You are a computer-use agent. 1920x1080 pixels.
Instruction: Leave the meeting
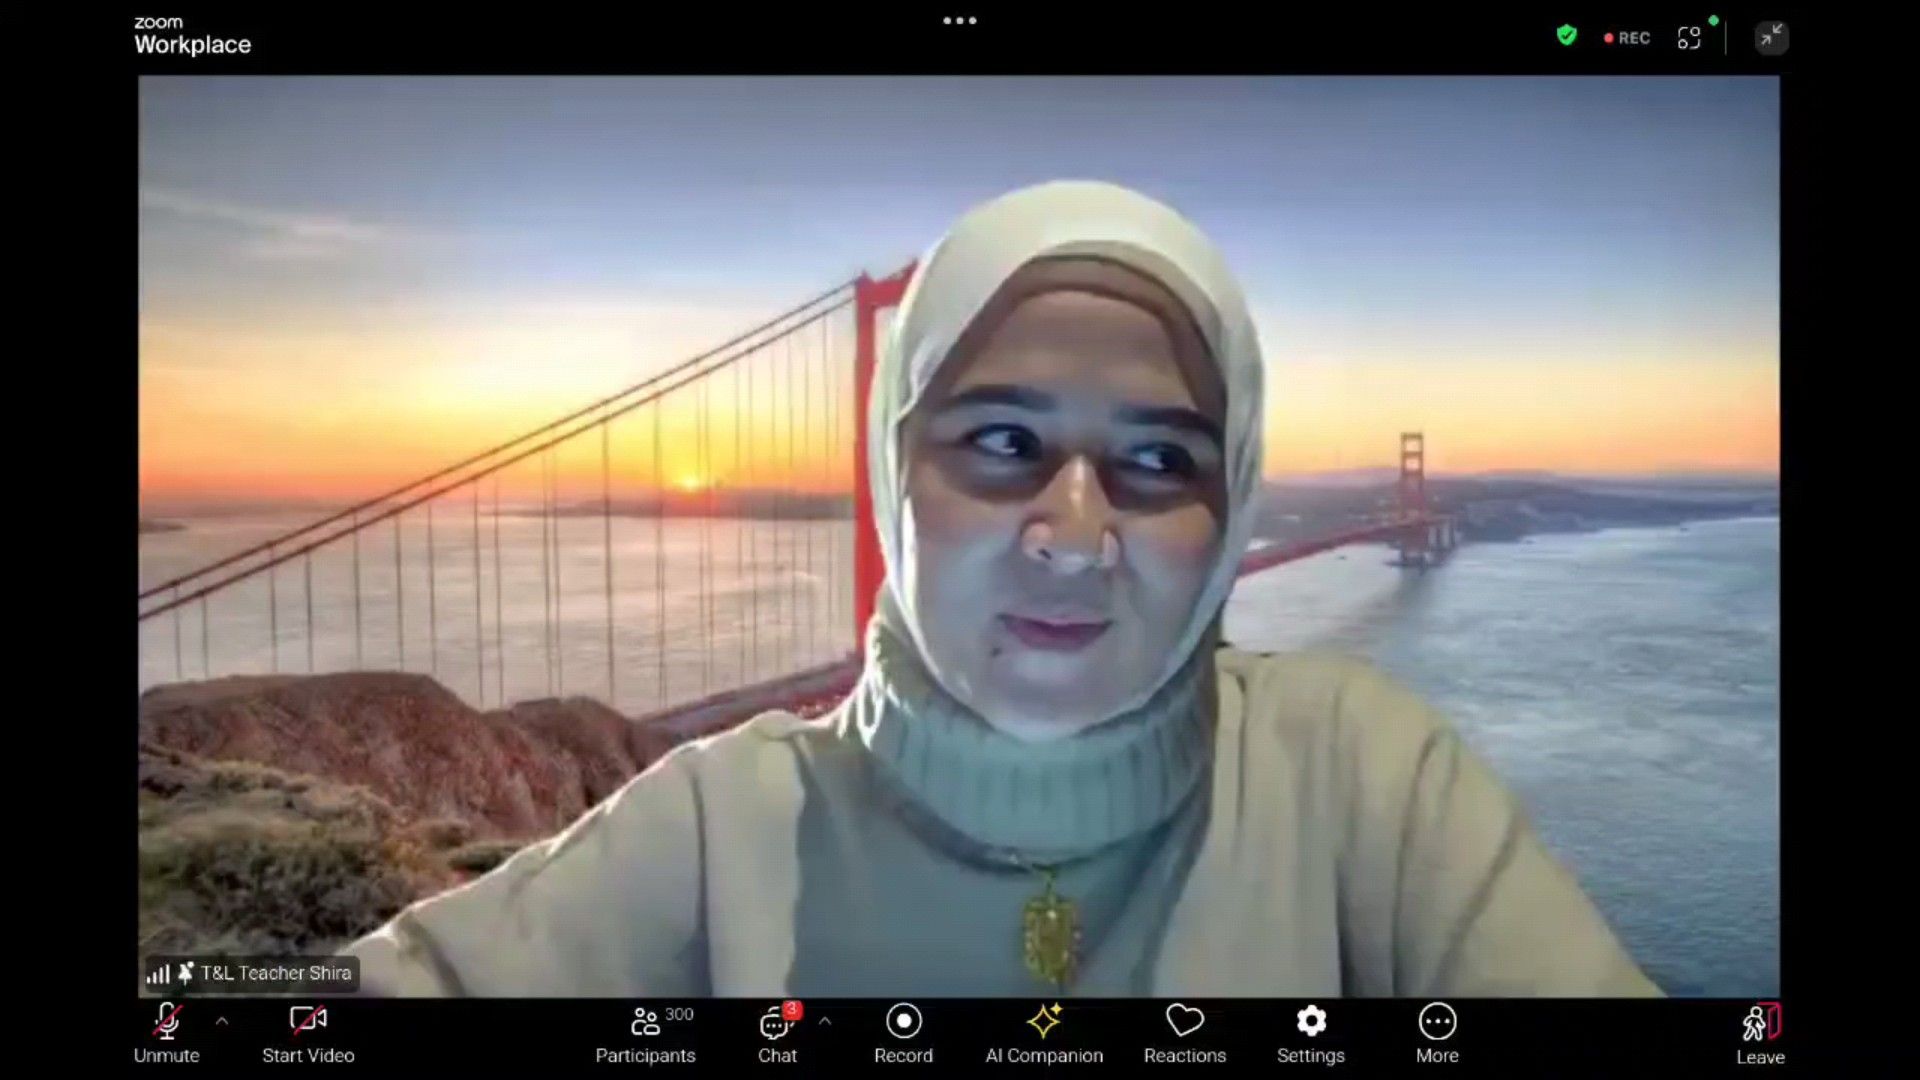(1760, 1034)
